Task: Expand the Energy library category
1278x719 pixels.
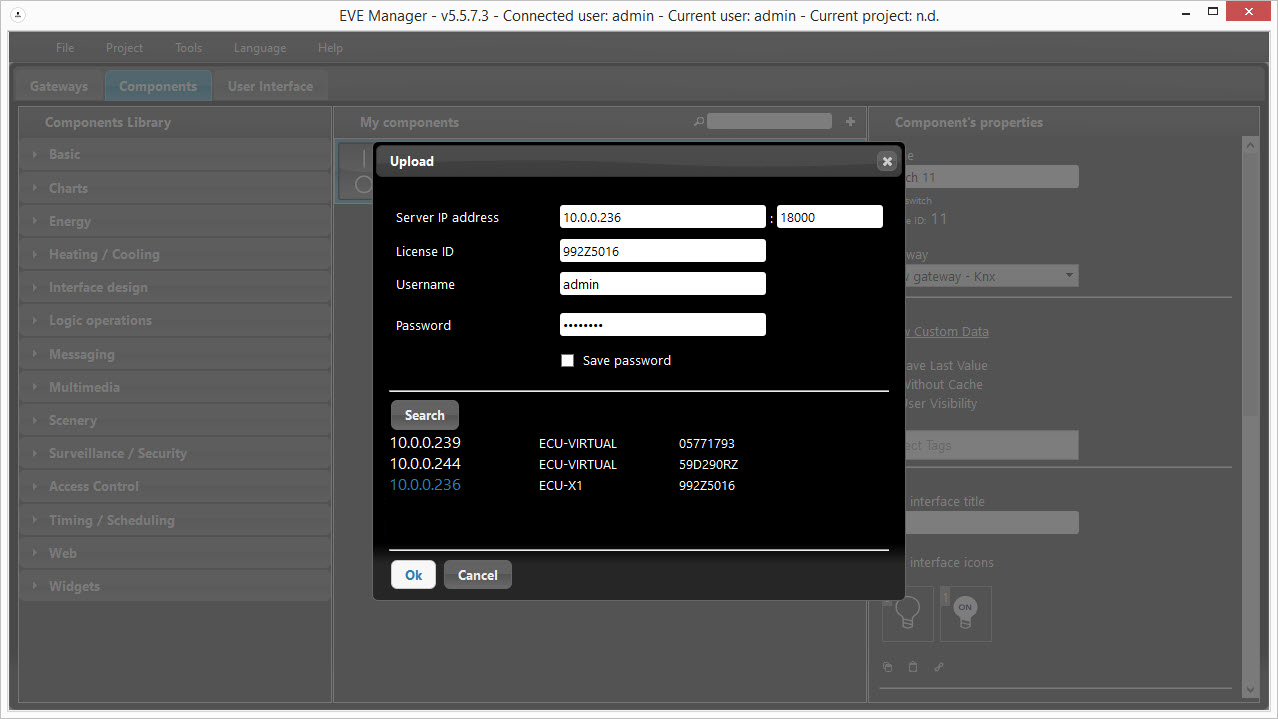Action: [174, 221]
